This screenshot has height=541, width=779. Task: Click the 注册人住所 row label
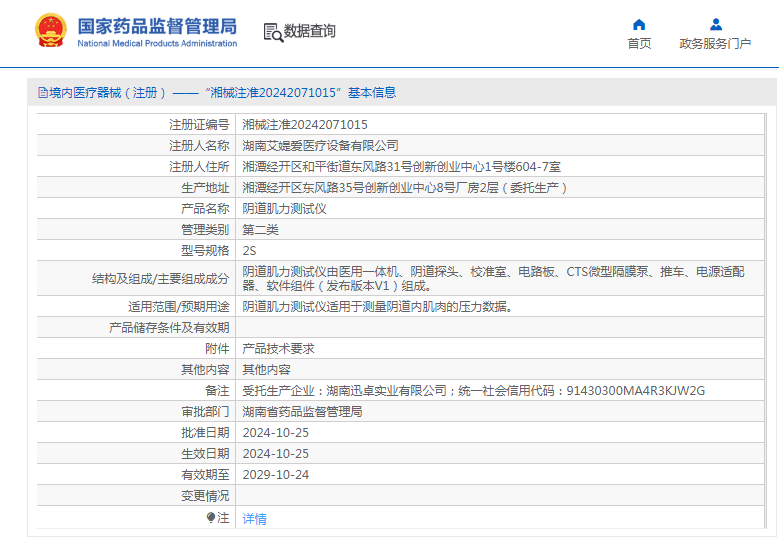pyautogui.click(x=199, y=166)
